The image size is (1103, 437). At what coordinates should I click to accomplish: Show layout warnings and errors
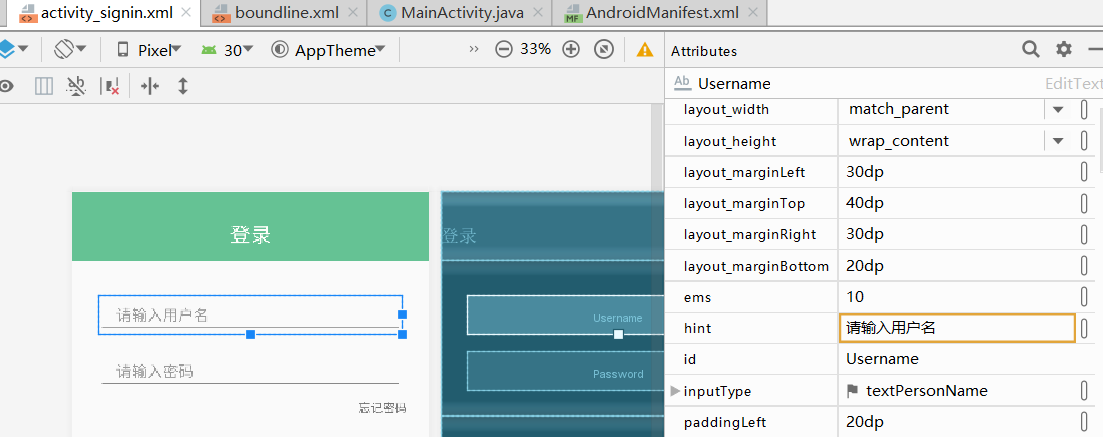point(644,49)
